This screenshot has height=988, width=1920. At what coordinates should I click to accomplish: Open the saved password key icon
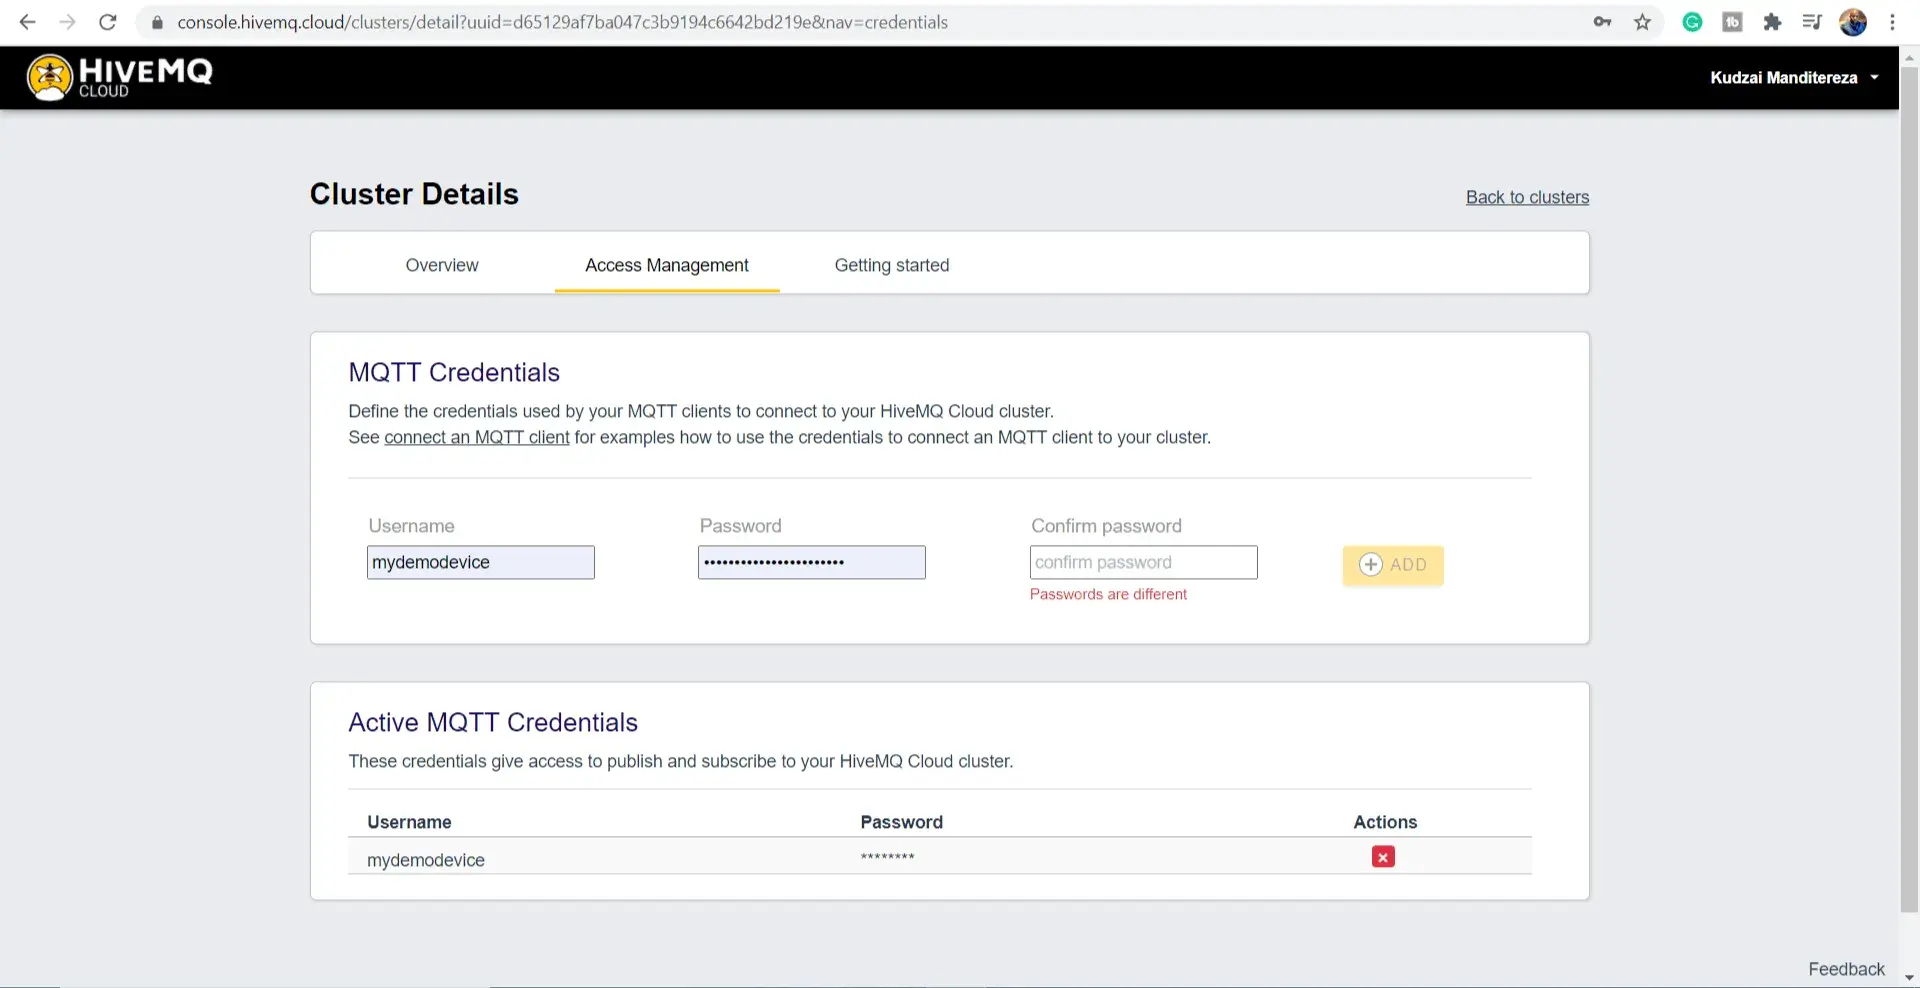pyautogui.click(x=1602, y=22)
